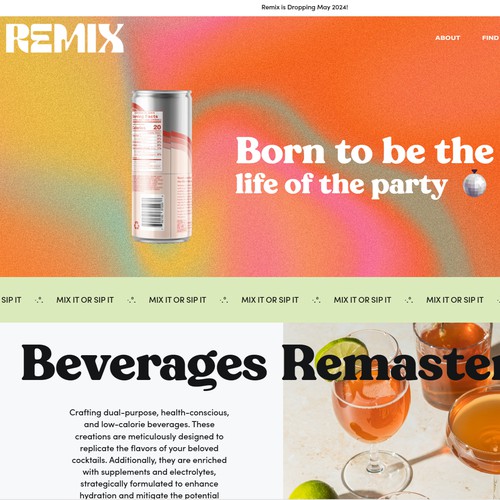500x500 pixels.
Task: Click the barcode on the beverage can
Action: [x=152, y=213]
